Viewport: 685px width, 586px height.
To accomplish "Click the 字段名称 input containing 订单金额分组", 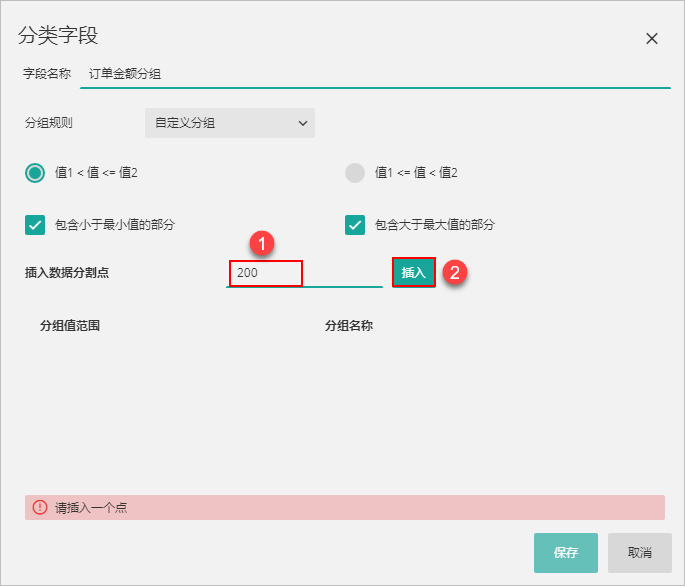I will 375,73.
